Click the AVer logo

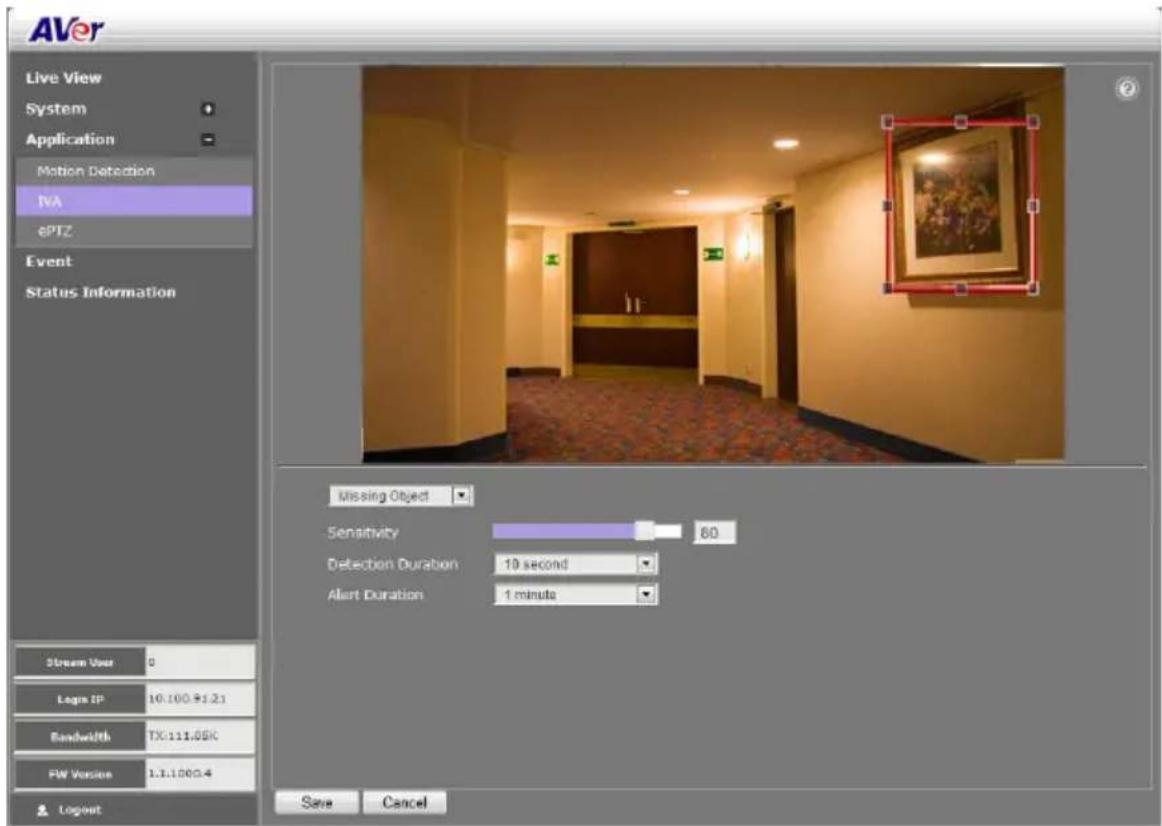(66, 30)
